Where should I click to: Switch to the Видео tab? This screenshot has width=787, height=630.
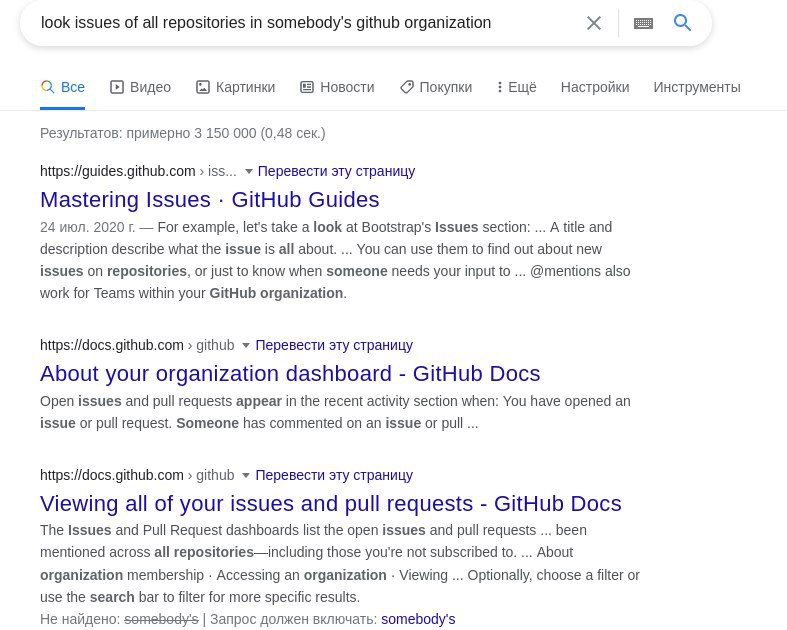click(141, 87)
